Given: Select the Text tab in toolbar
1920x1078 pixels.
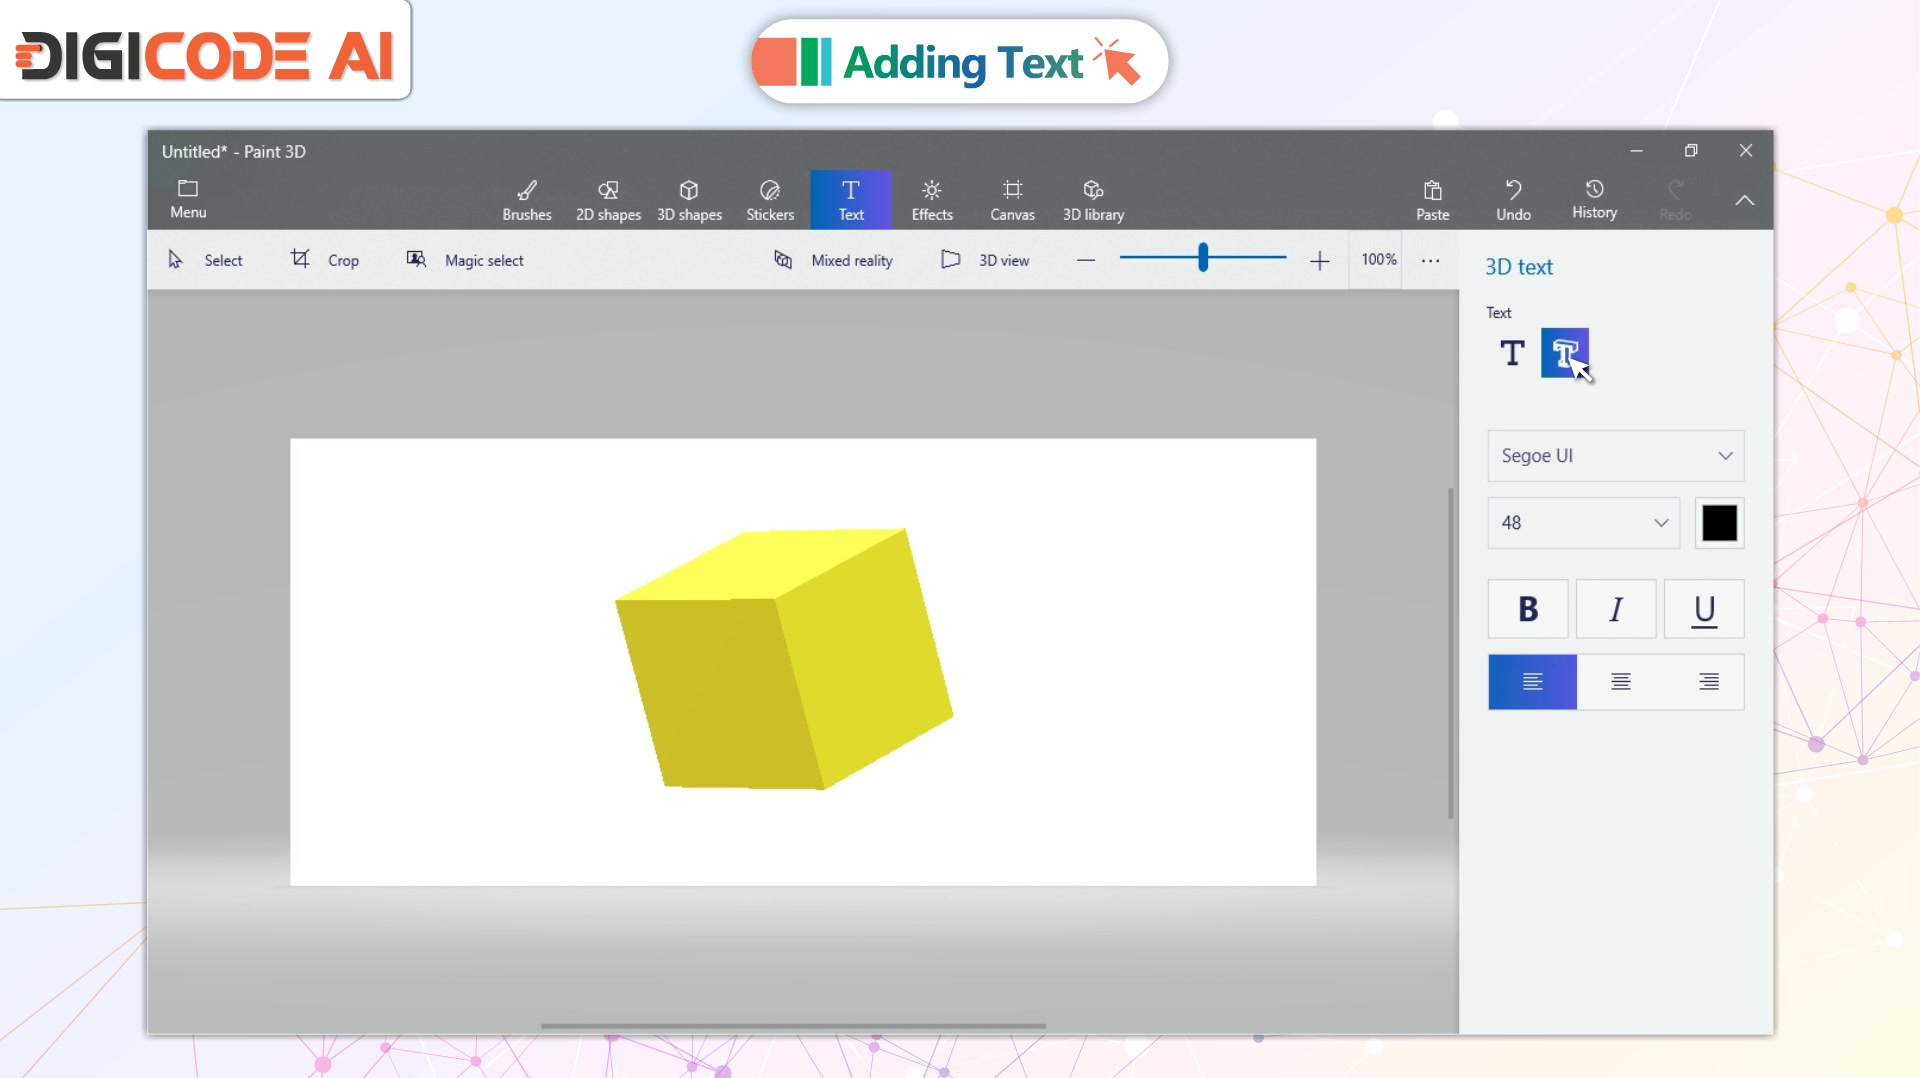Looking at the screenshot, I should [x=851, y=200].
